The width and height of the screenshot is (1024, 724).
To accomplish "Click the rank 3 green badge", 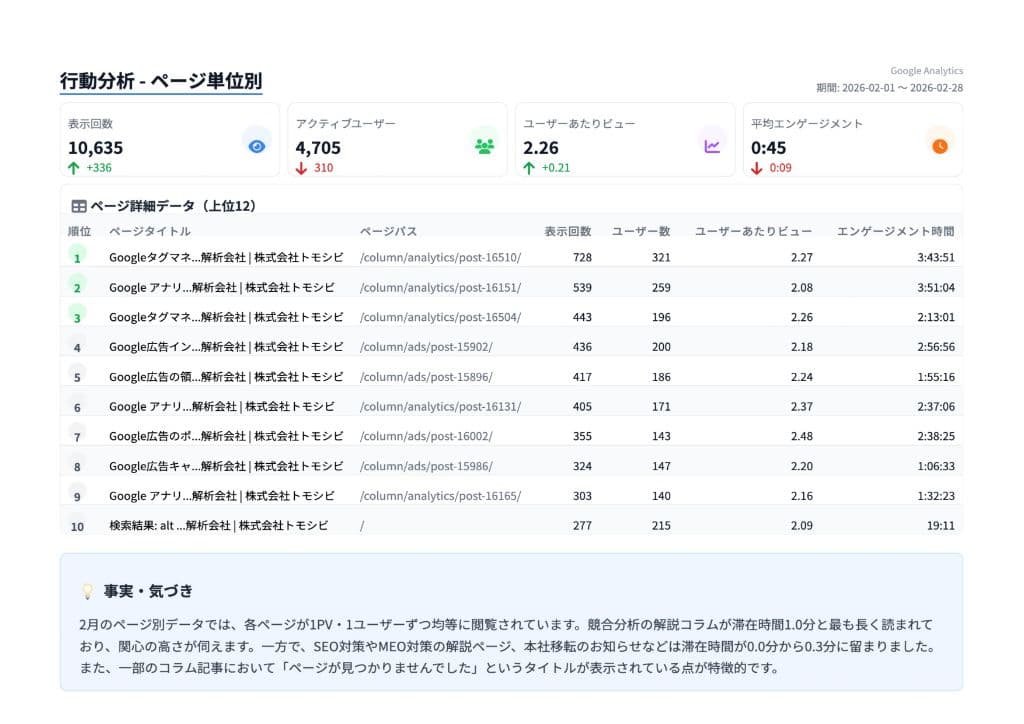I will click(77, 317).
